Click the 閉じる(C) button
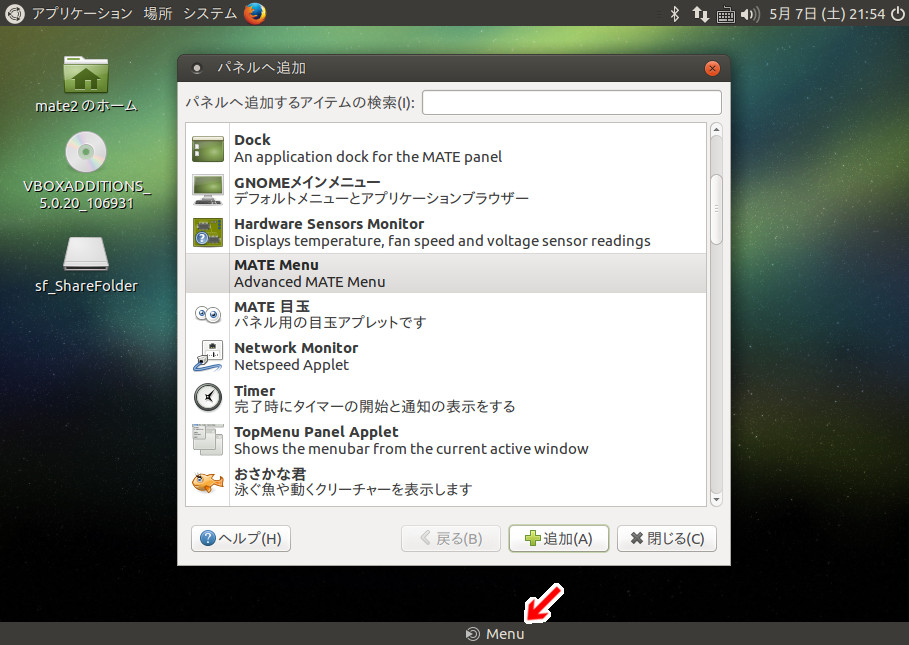This screenshot has width=909, height=645. pos(667,538)
